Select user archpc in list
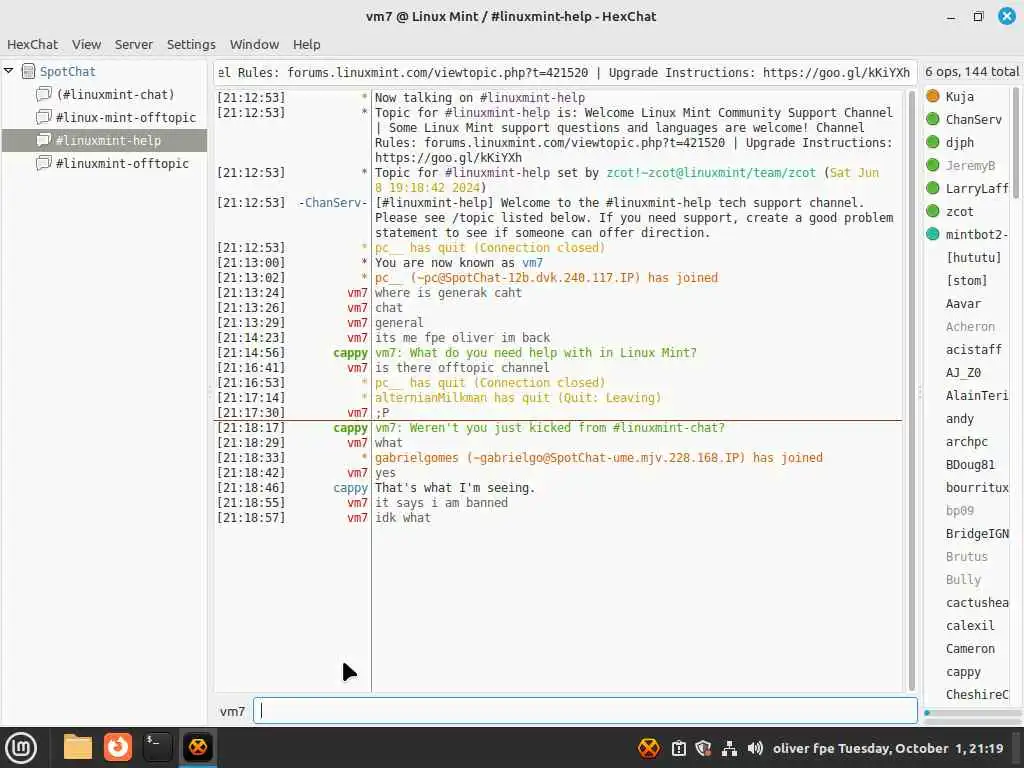The height and width of the screenshot is (768, 1024). click(x=967, y=441)
